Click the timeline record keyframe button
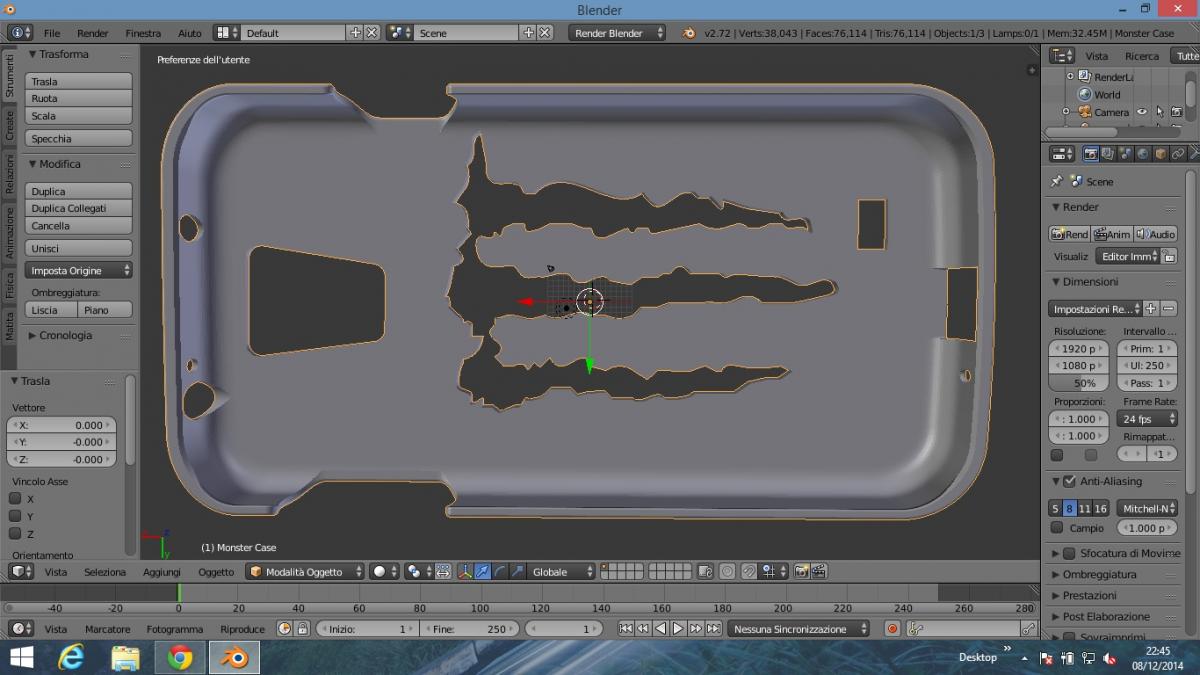This screenshot has height=675, width=1200. tap(892, 629)
